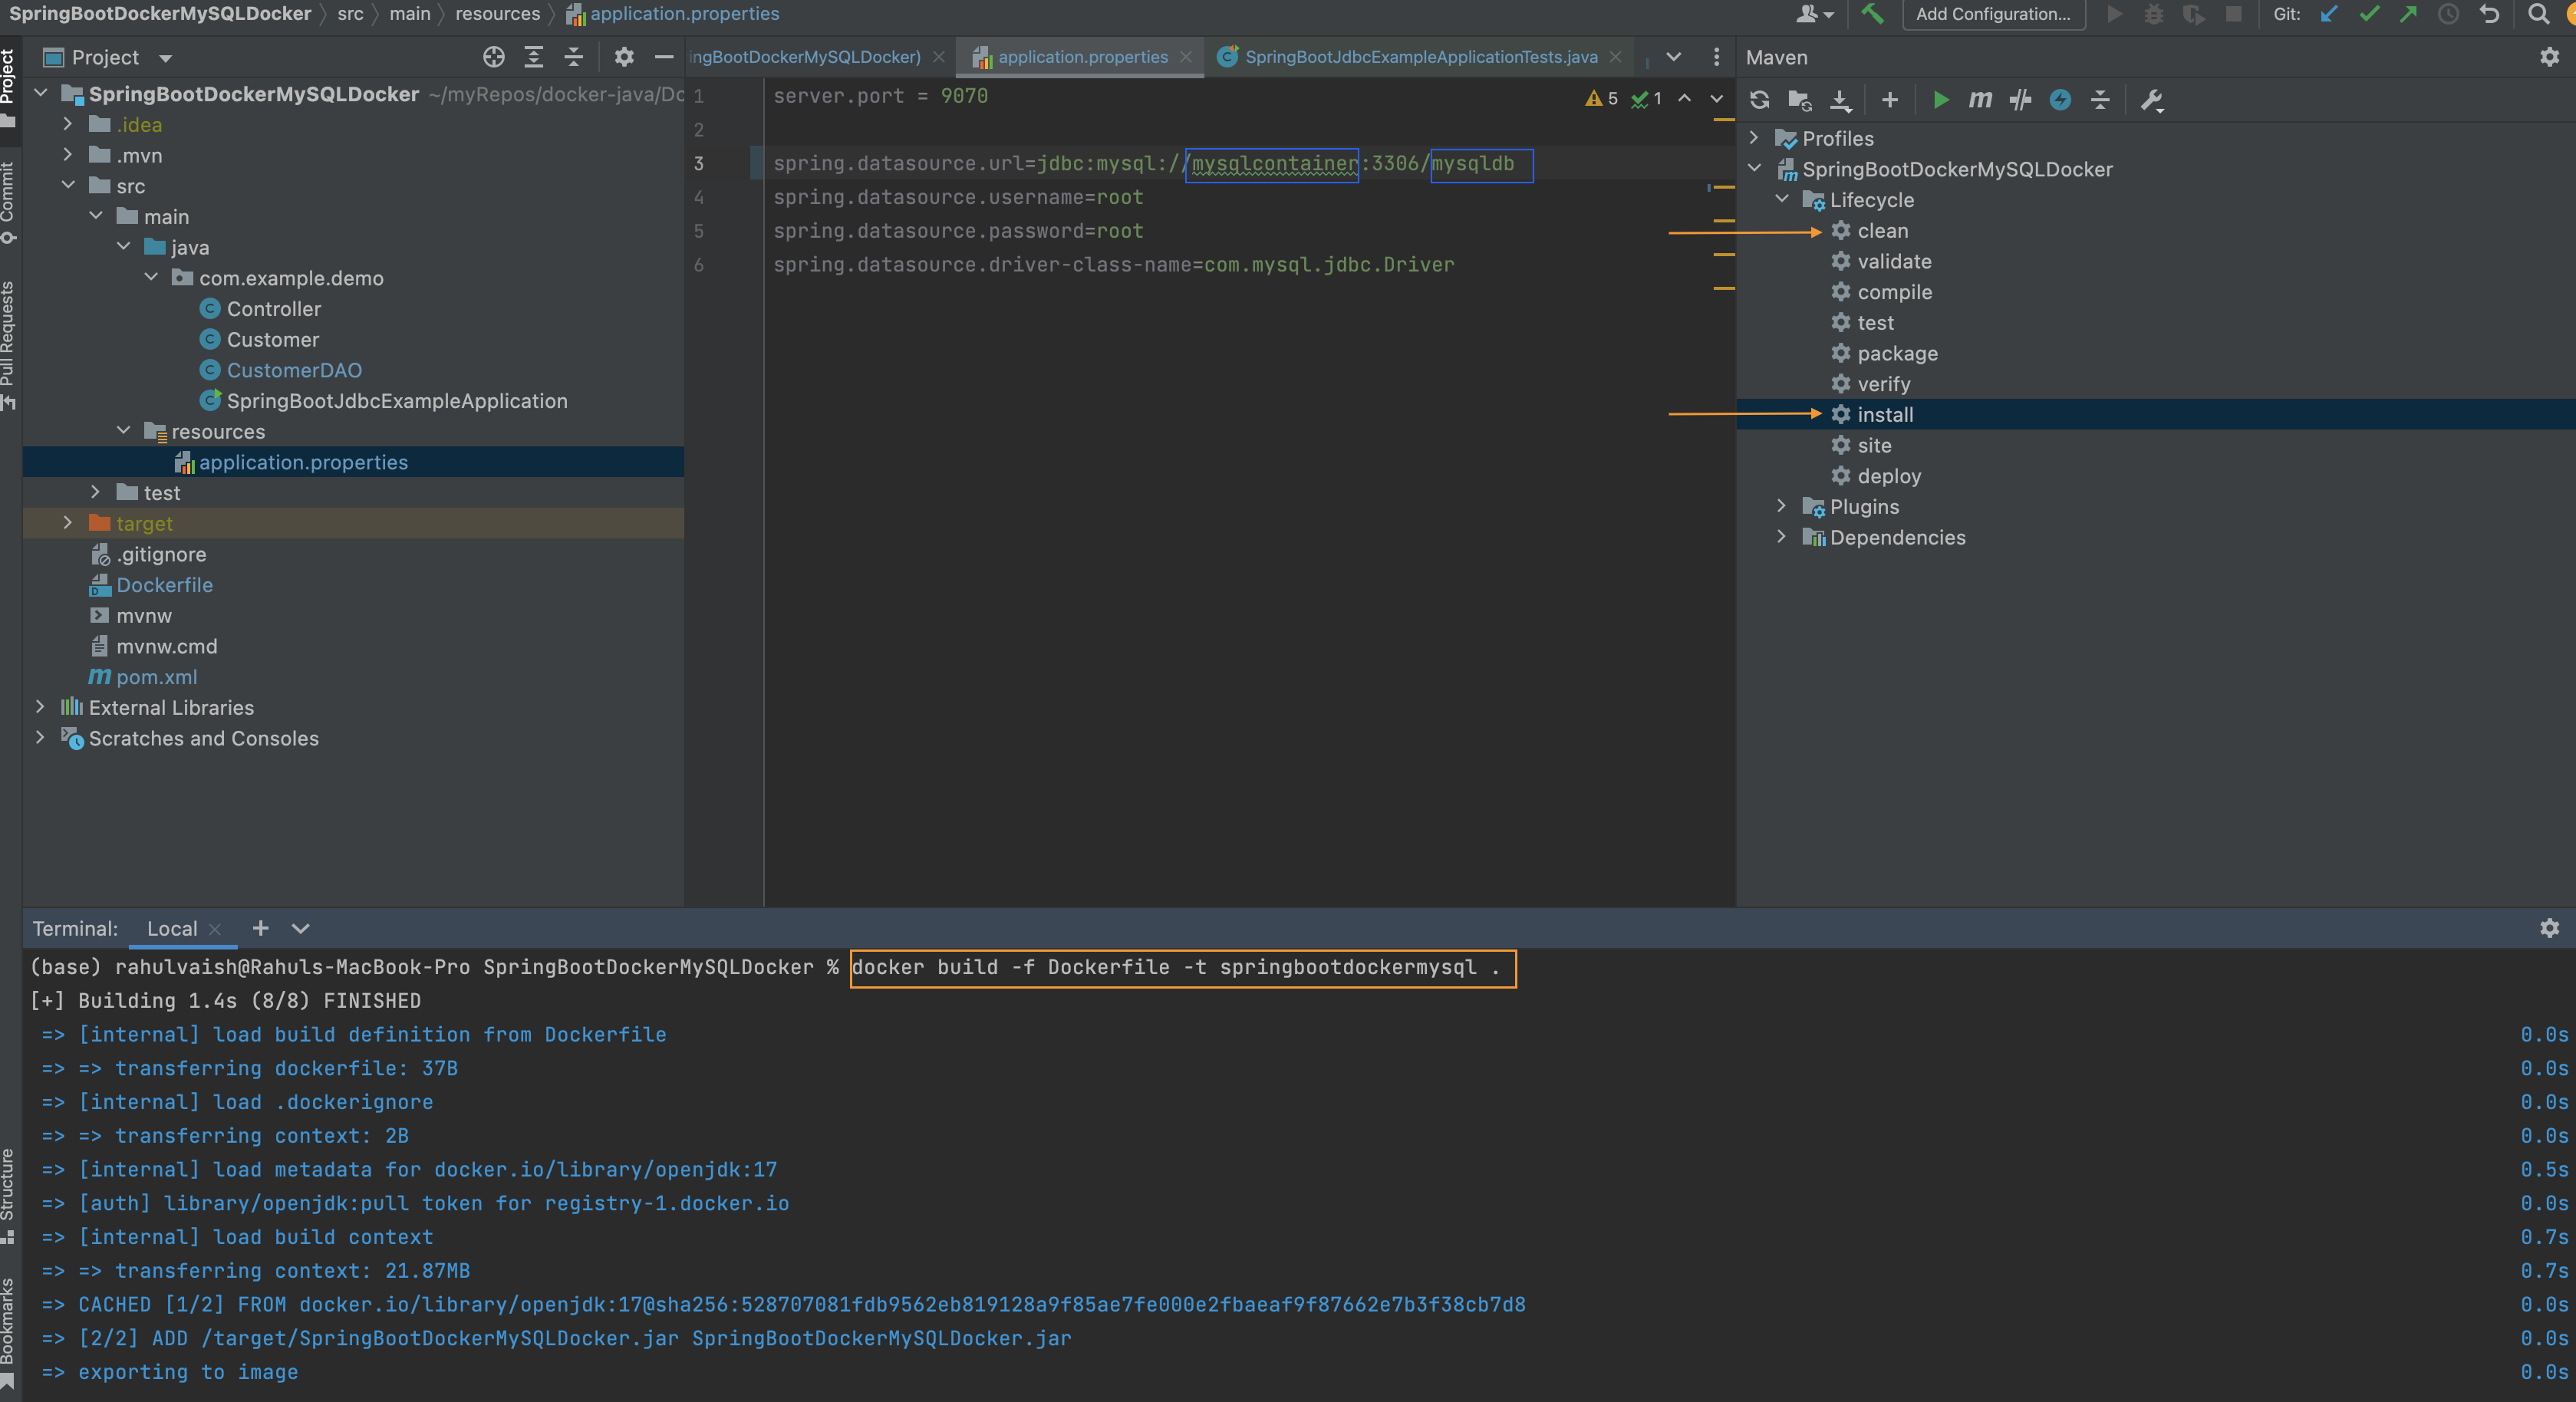Expand the .idea folder
The width and height of the screenshot is (2576, 1402).
tap(67, 124)
